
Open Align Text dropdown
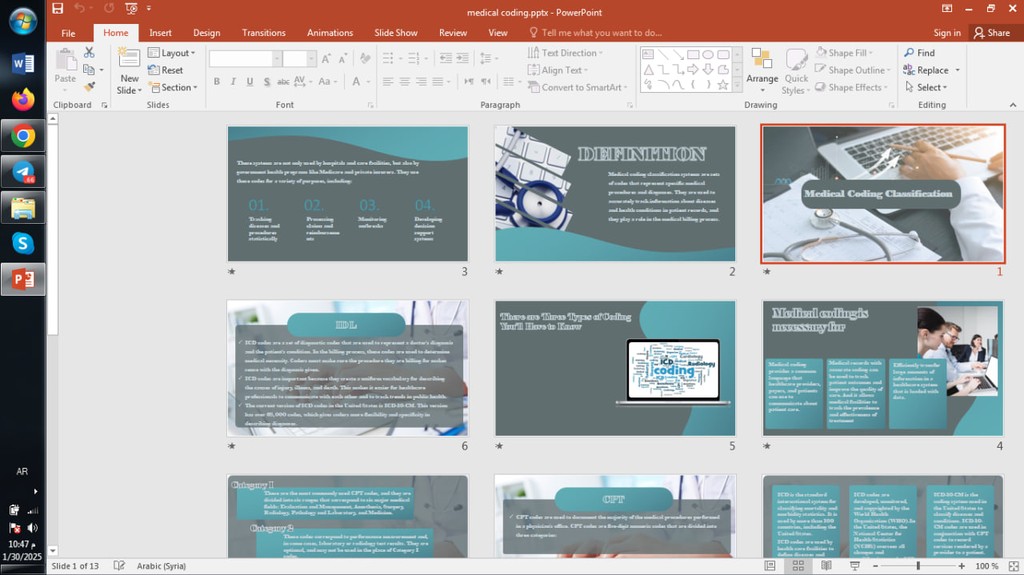click(x=558, y=70)
